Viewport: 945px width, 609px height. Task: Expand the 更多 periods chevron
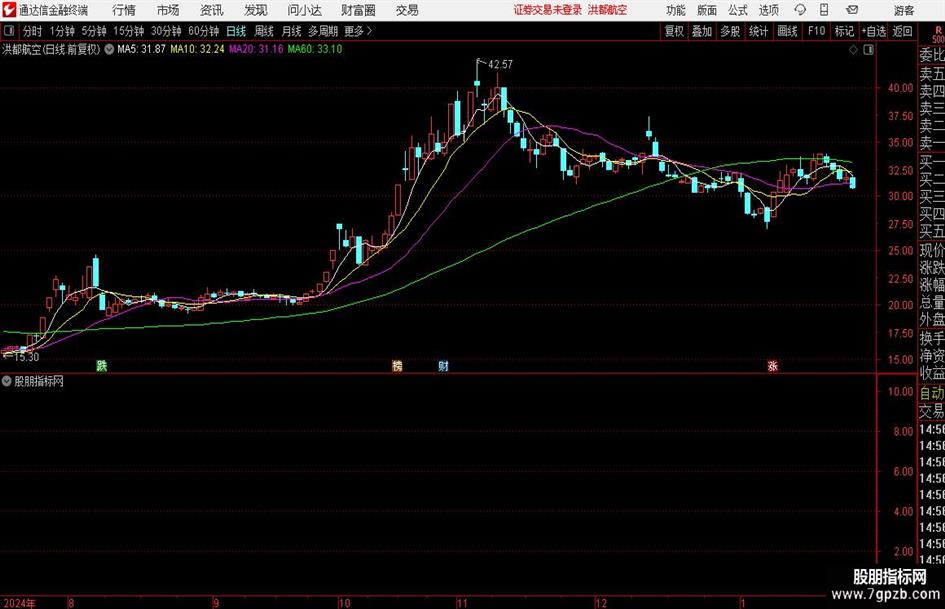pos(359,31)
